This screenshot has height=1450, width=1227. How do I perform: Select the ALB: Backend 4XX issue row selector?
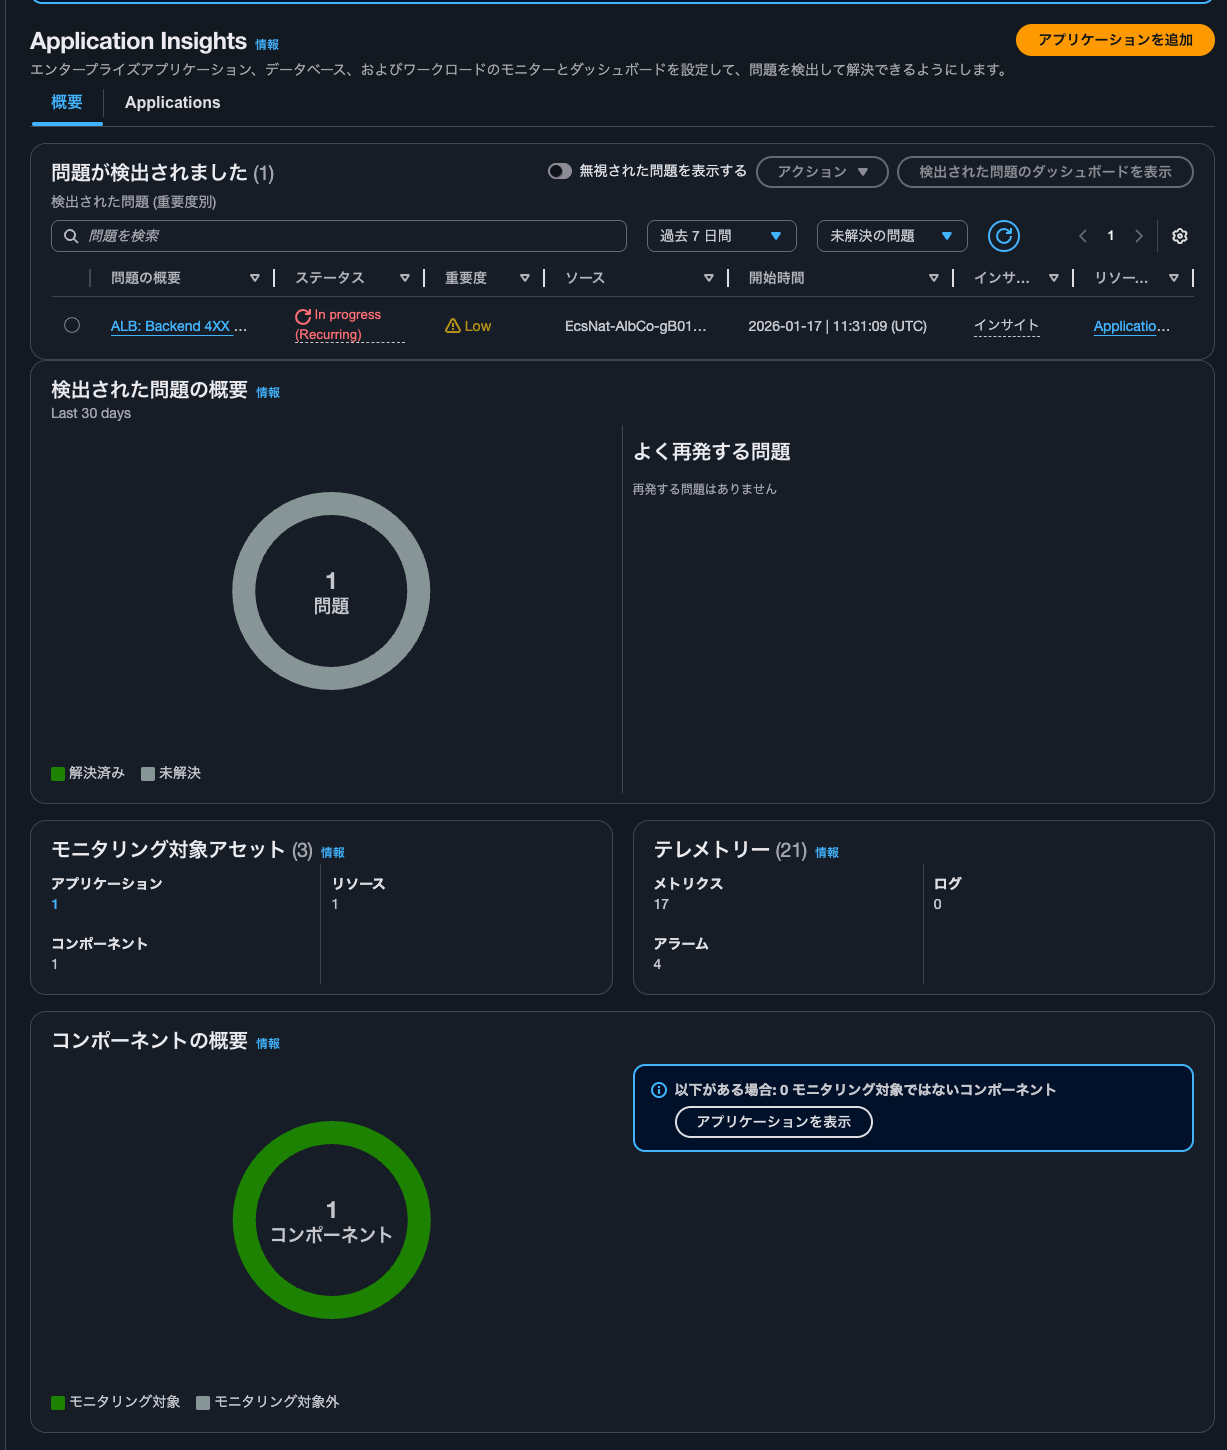point(71,325)
